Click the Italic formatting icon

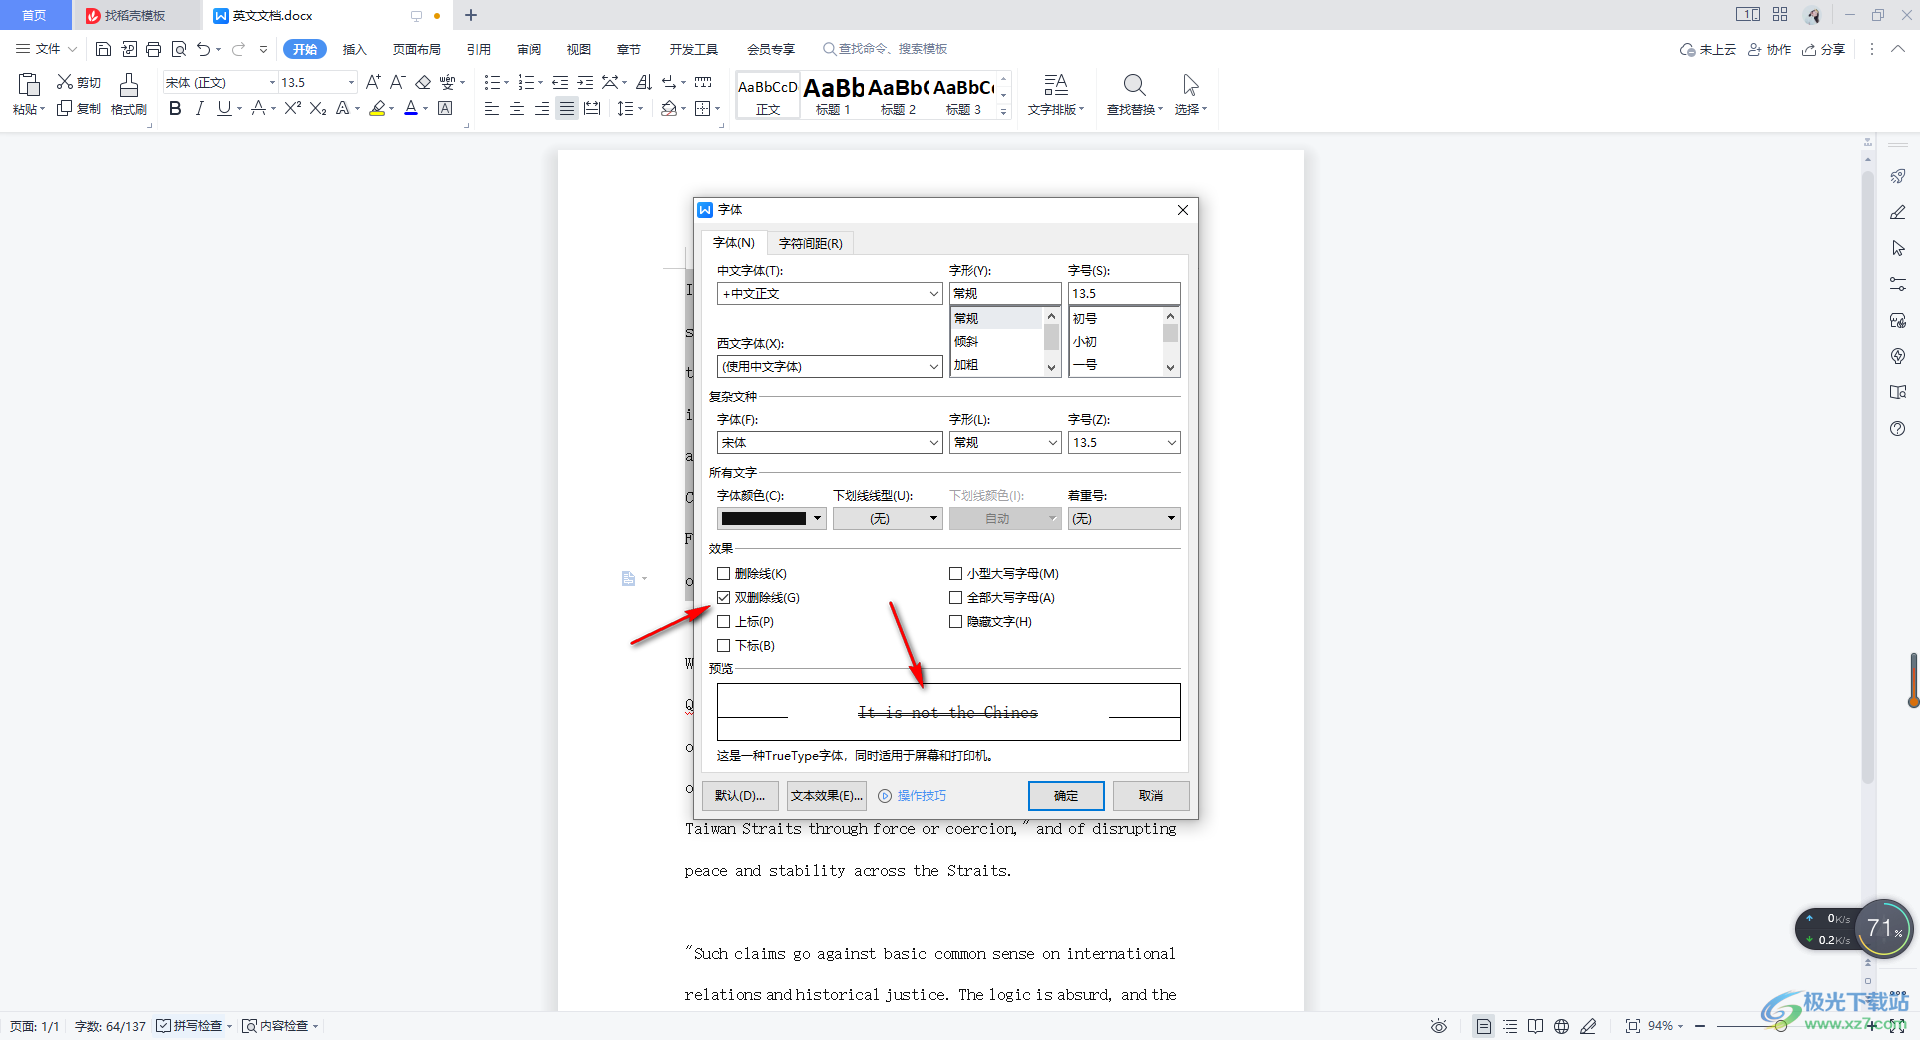tap(199, 109)
